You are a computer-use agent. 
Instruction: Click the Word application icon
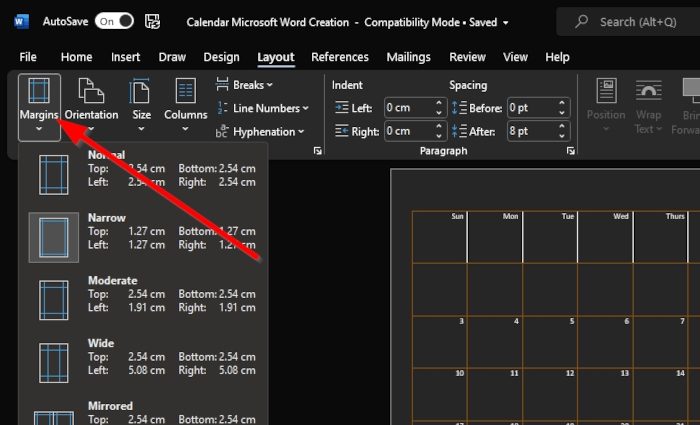pyautogui.click(x=21, y=21)
